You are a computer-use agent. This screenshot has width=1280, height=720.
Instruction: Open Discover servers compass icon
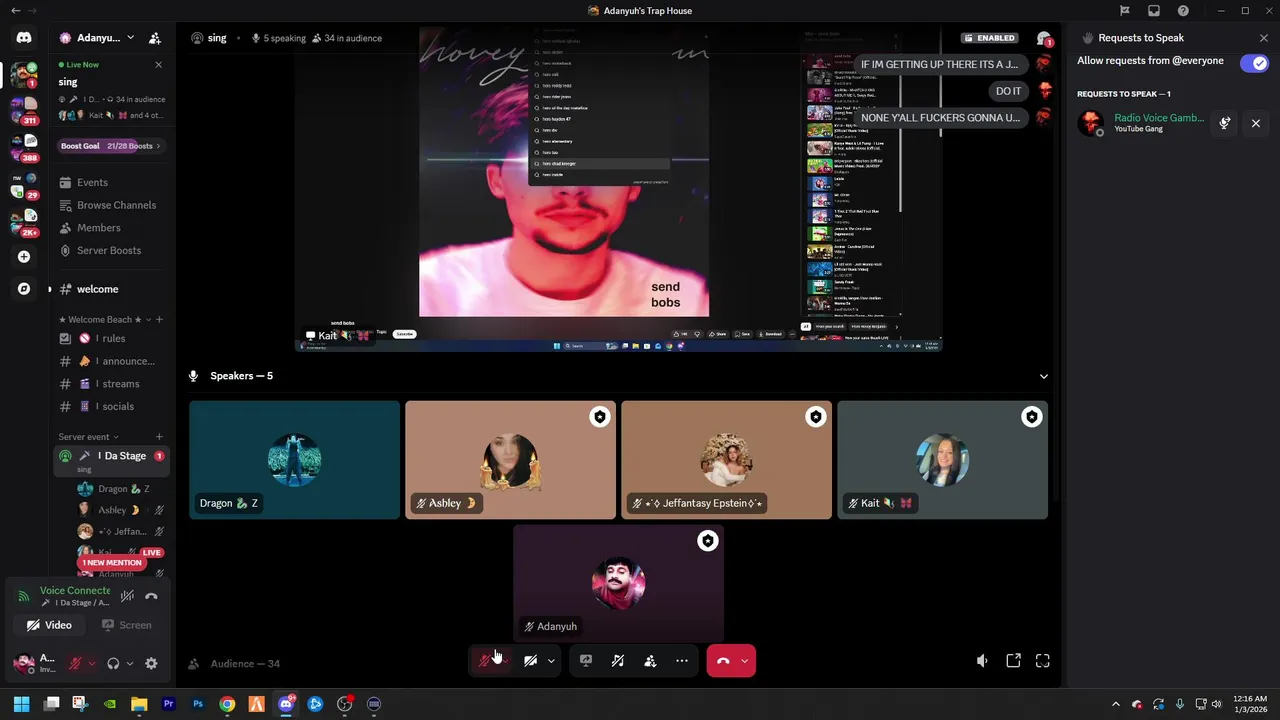24,289
